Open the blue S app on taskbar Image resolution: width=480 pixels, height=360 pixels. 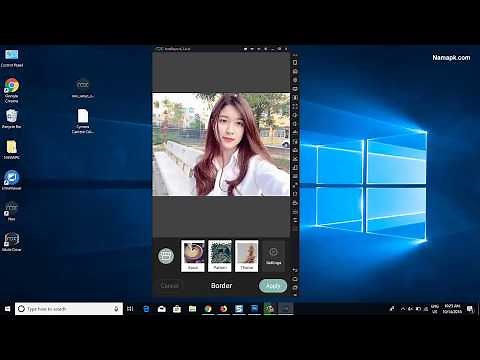tap(239, 309)
